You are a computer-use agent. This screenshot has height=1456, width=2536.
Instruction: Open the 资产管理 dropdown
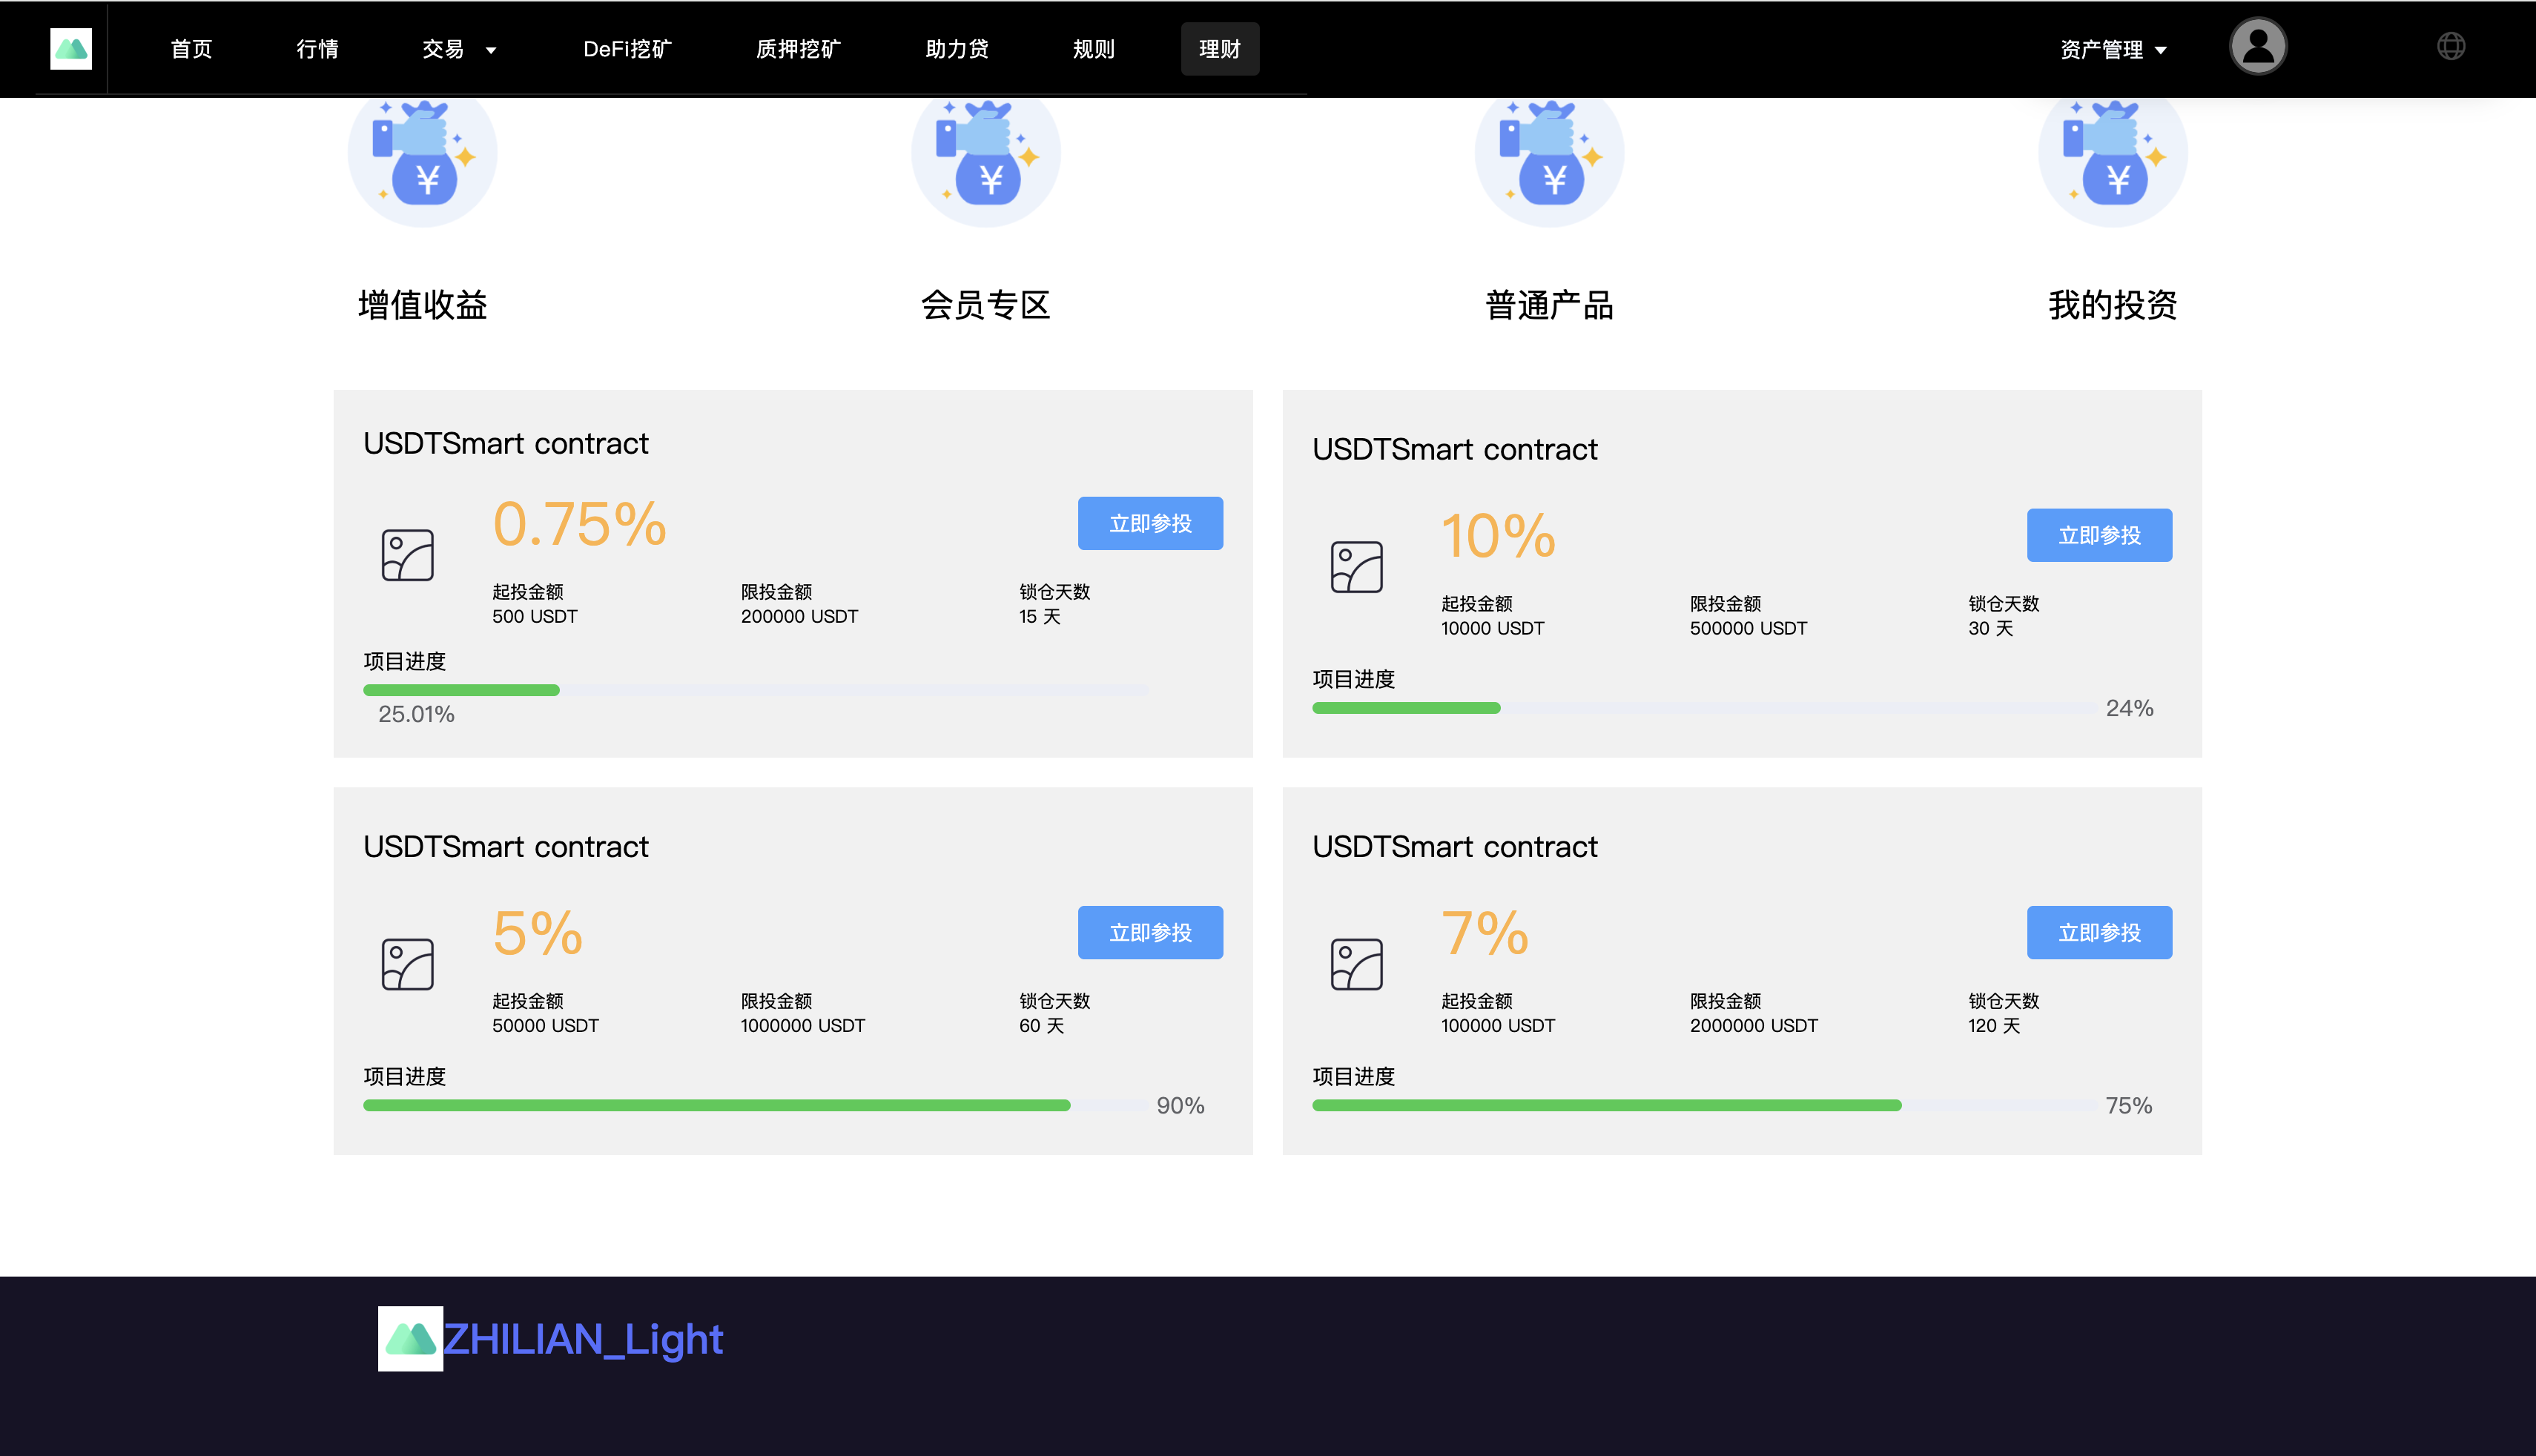tap(2103, 48)
